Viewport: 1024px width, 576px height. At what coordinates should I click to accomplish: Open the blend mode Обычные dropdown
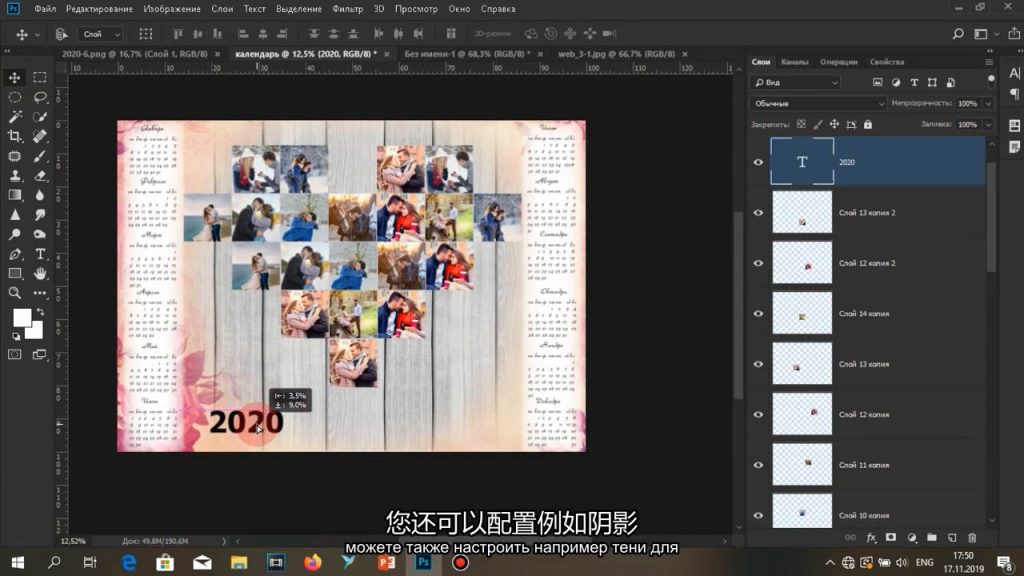coord(818,104)
